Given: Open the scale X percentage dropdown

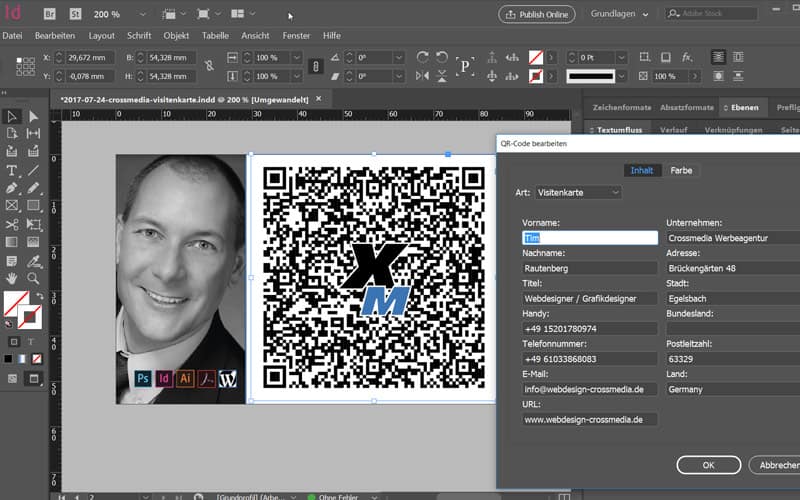Looking at the screenshot, I should pyautogui.click(x=296, y=58).
